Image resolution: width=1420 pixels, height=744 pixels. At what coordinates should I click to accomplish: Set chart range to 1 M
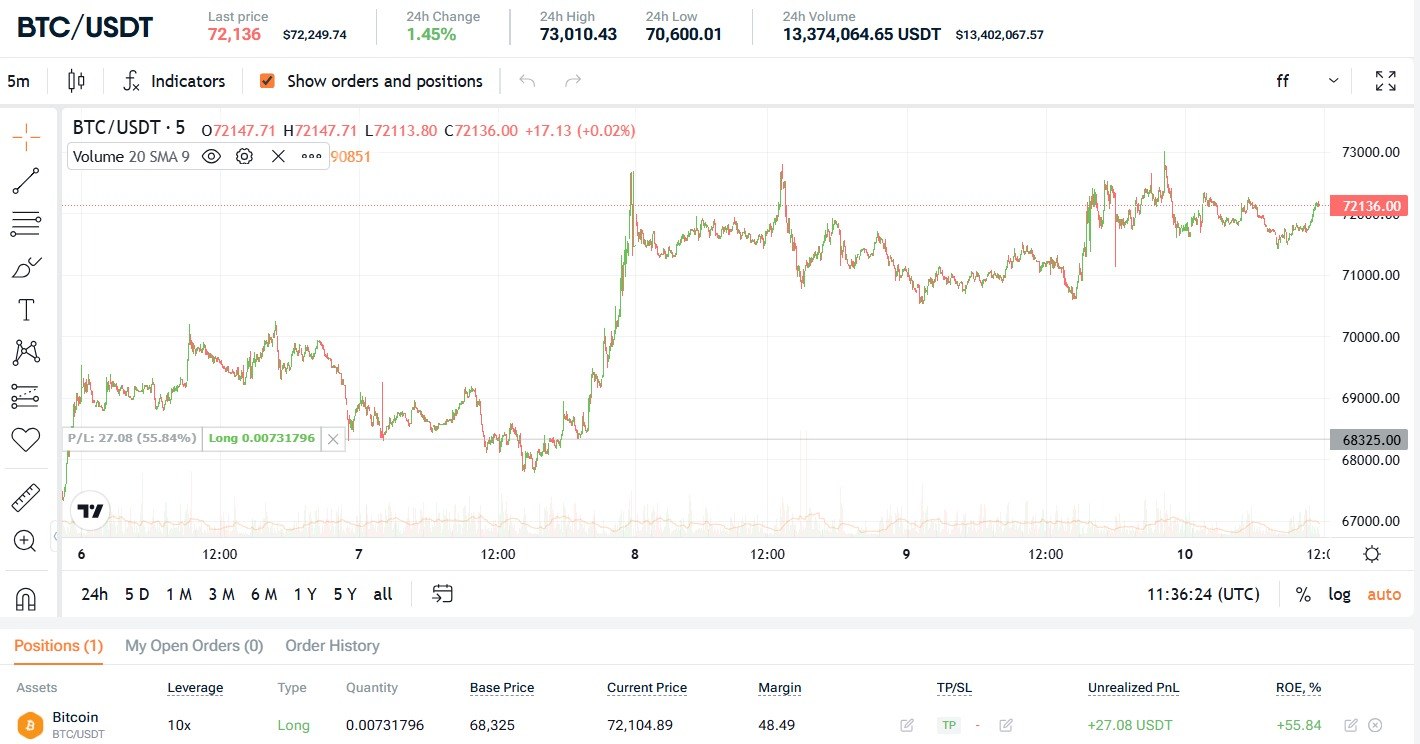[179, 594]
